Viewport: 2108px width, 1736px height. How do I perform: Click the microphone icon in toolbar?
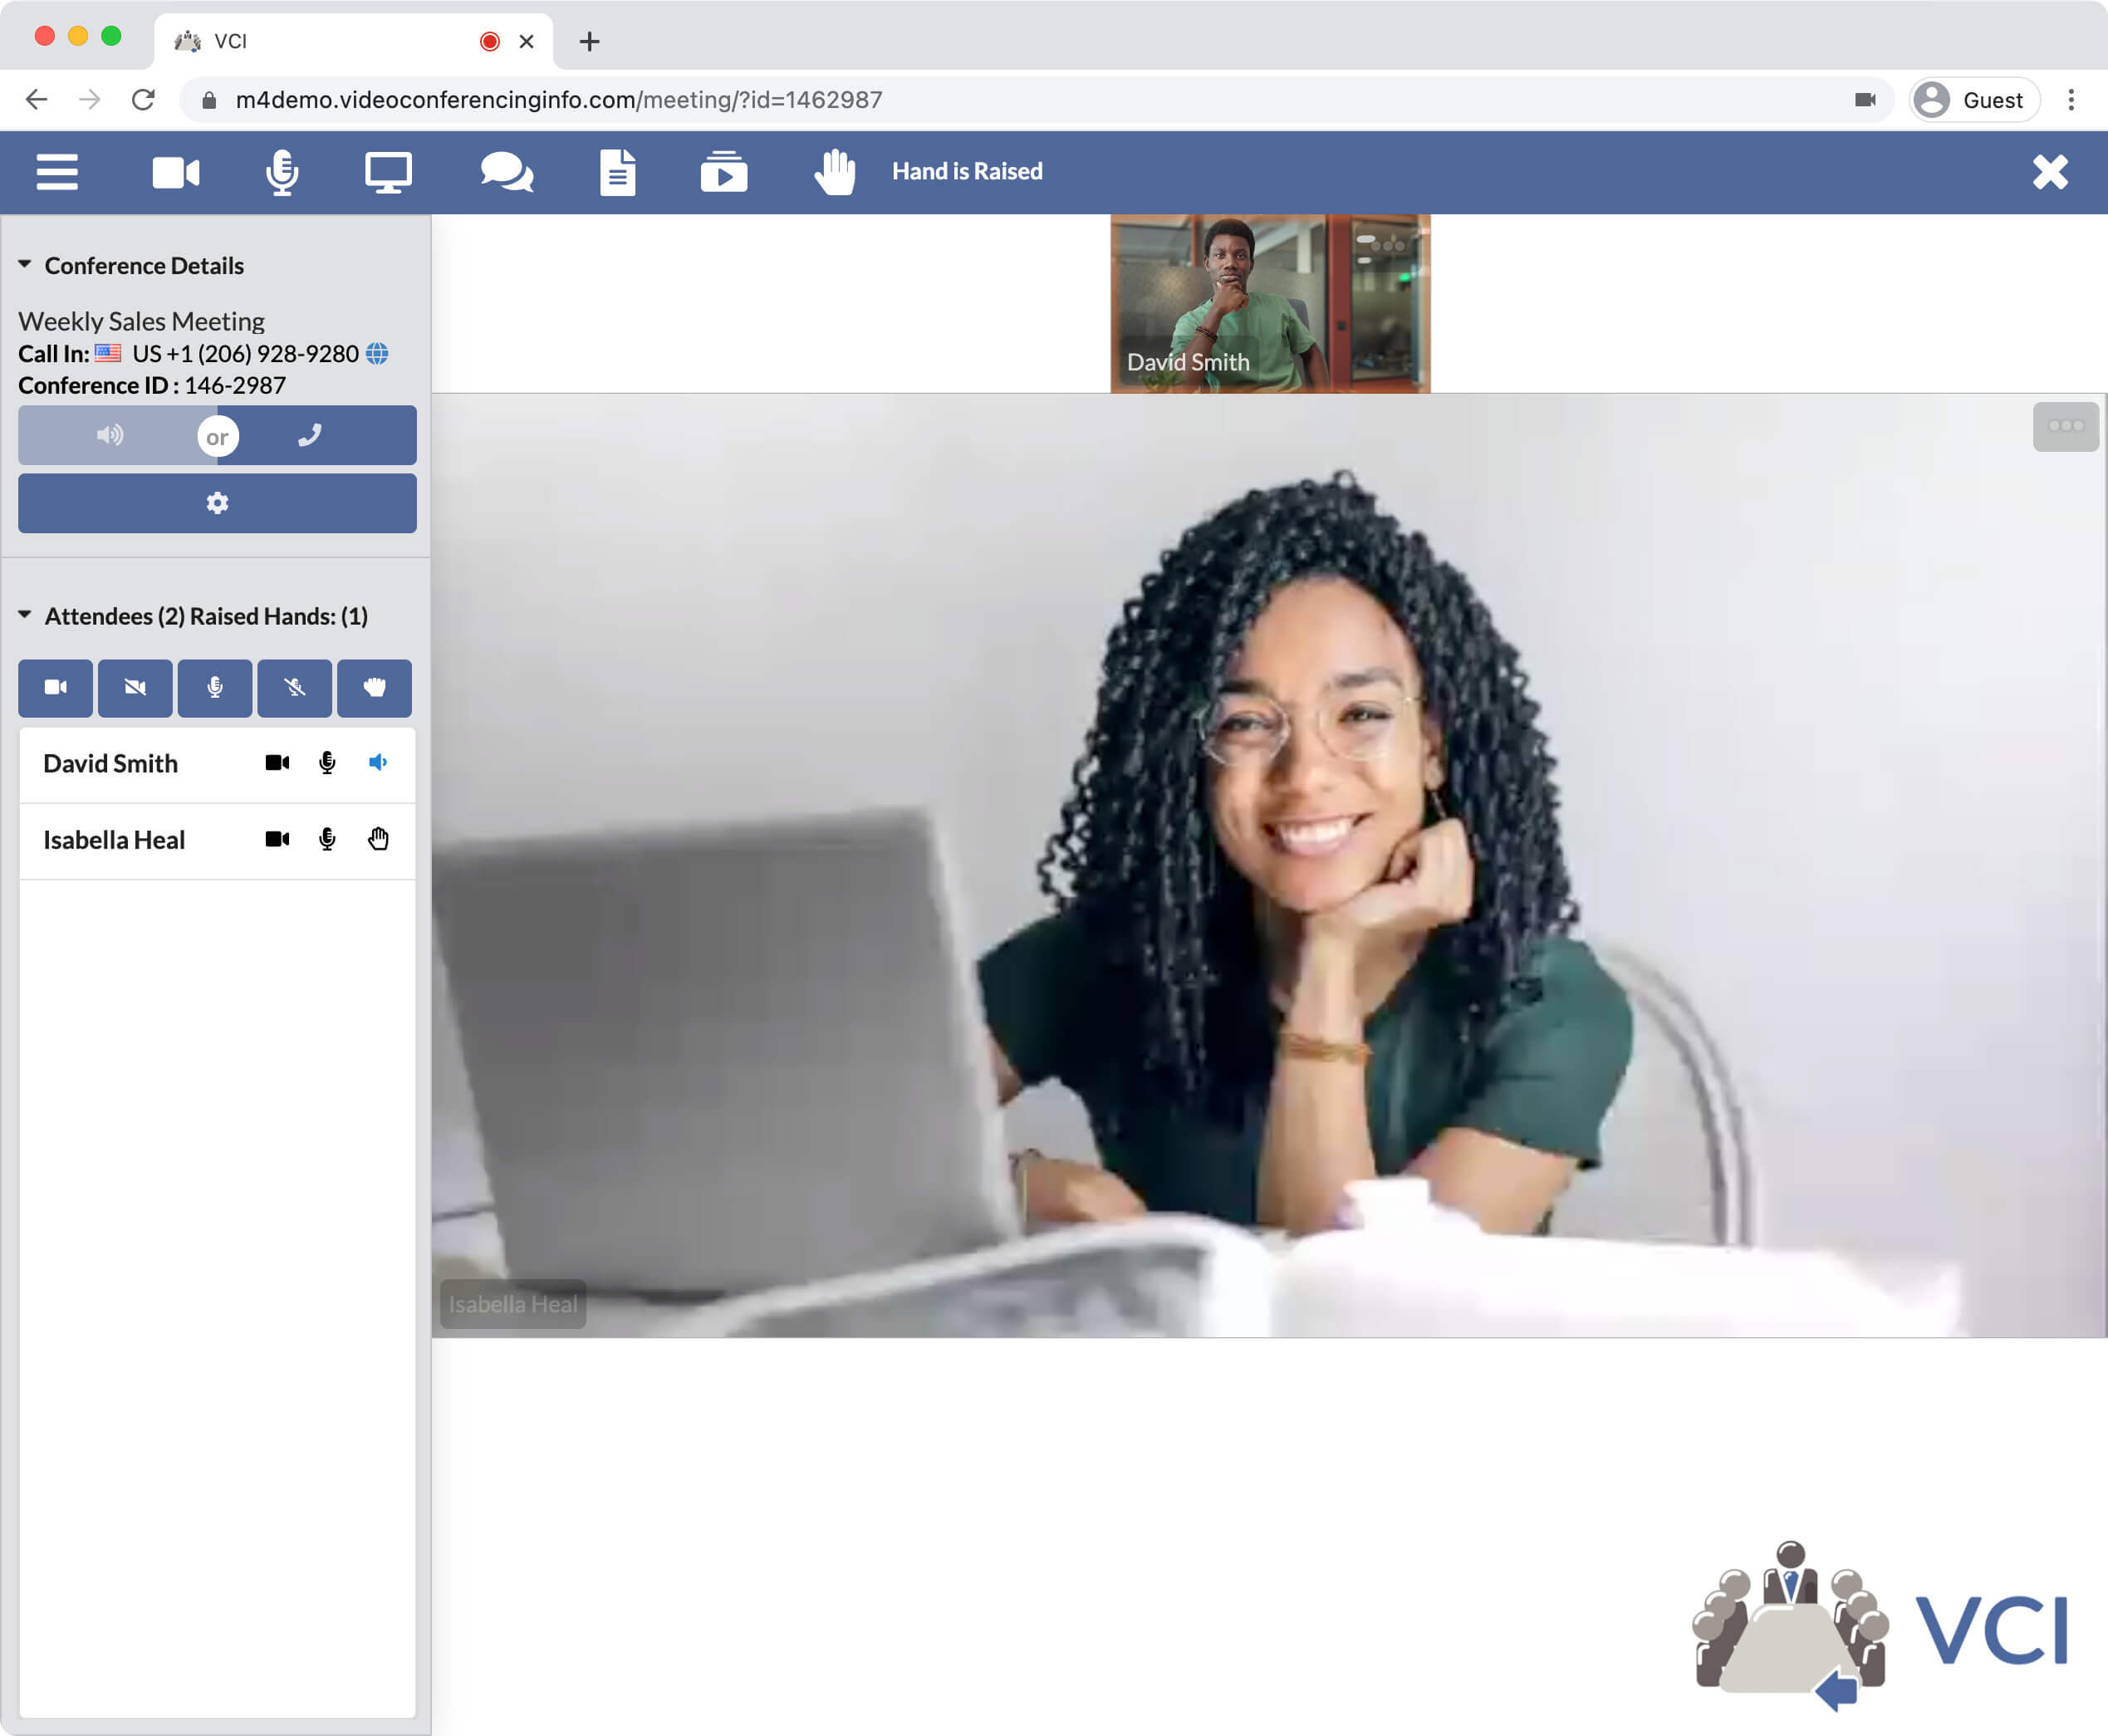pos(282,170)
